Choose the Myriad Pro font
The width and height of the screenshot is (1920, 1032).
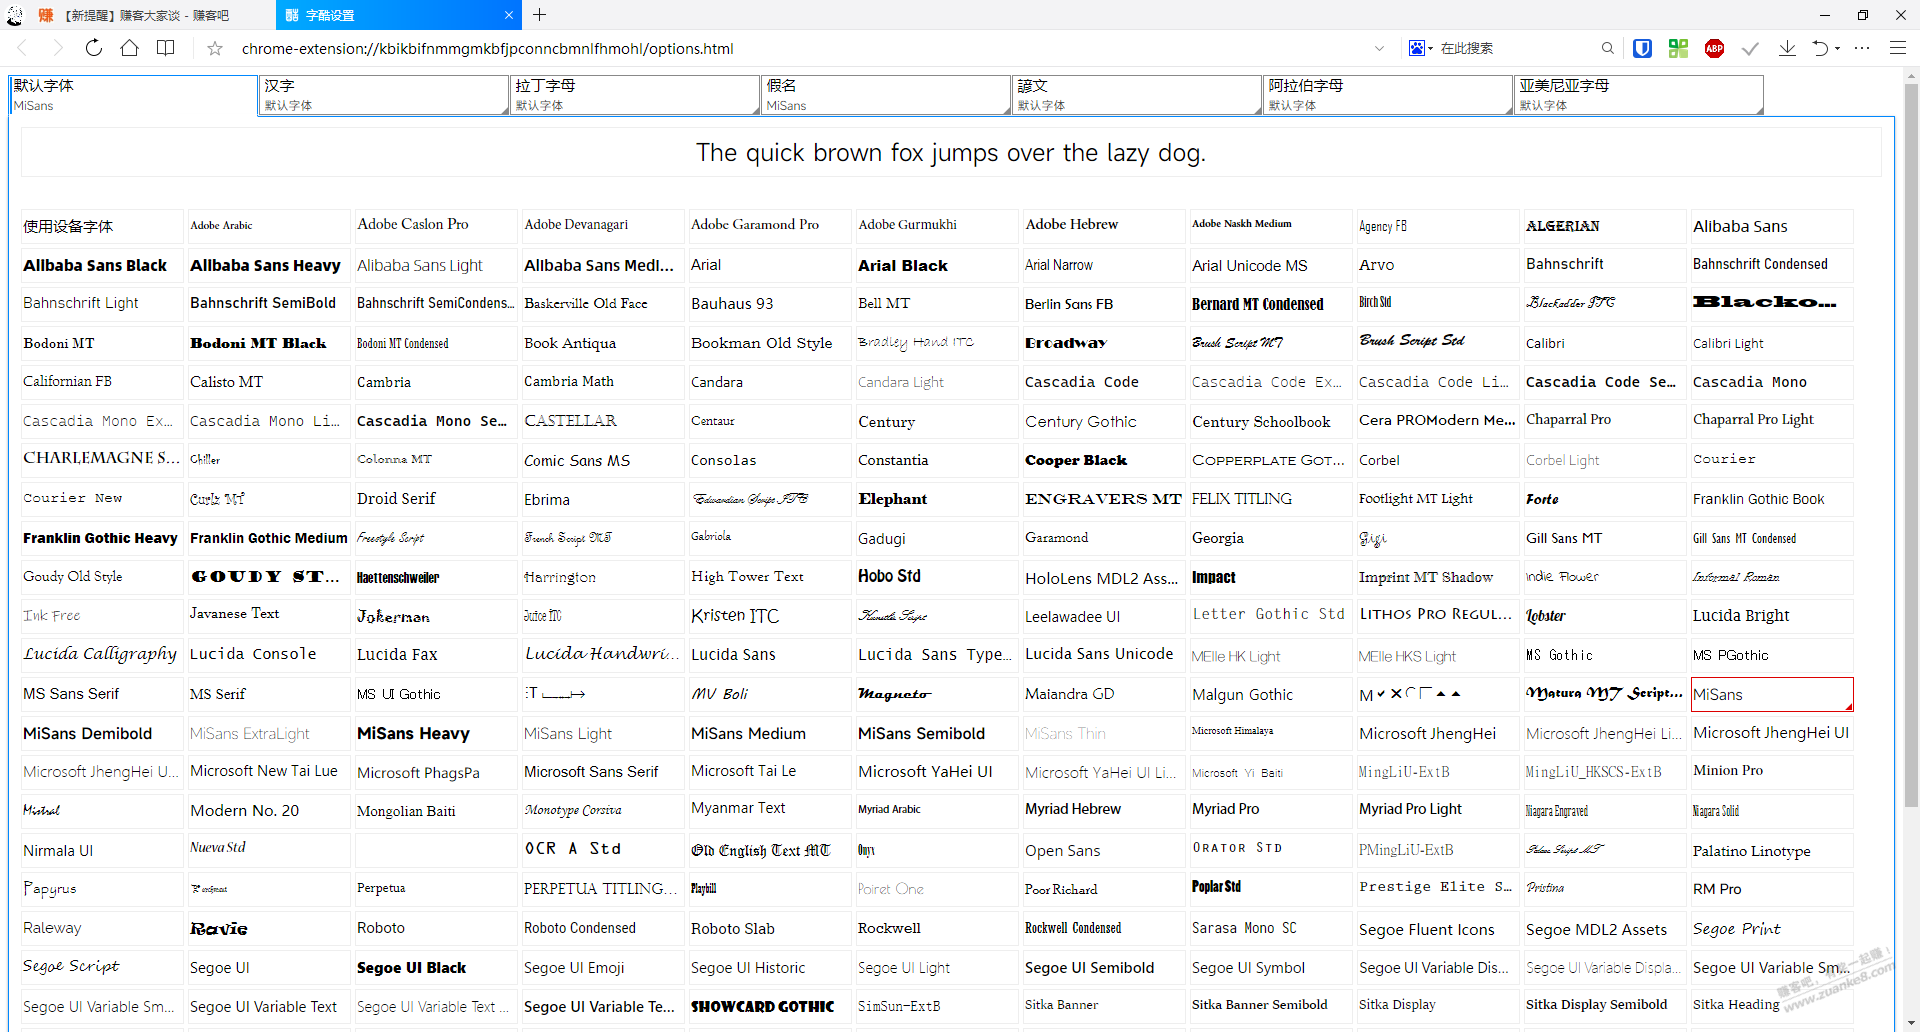[x=1270, y=809]
